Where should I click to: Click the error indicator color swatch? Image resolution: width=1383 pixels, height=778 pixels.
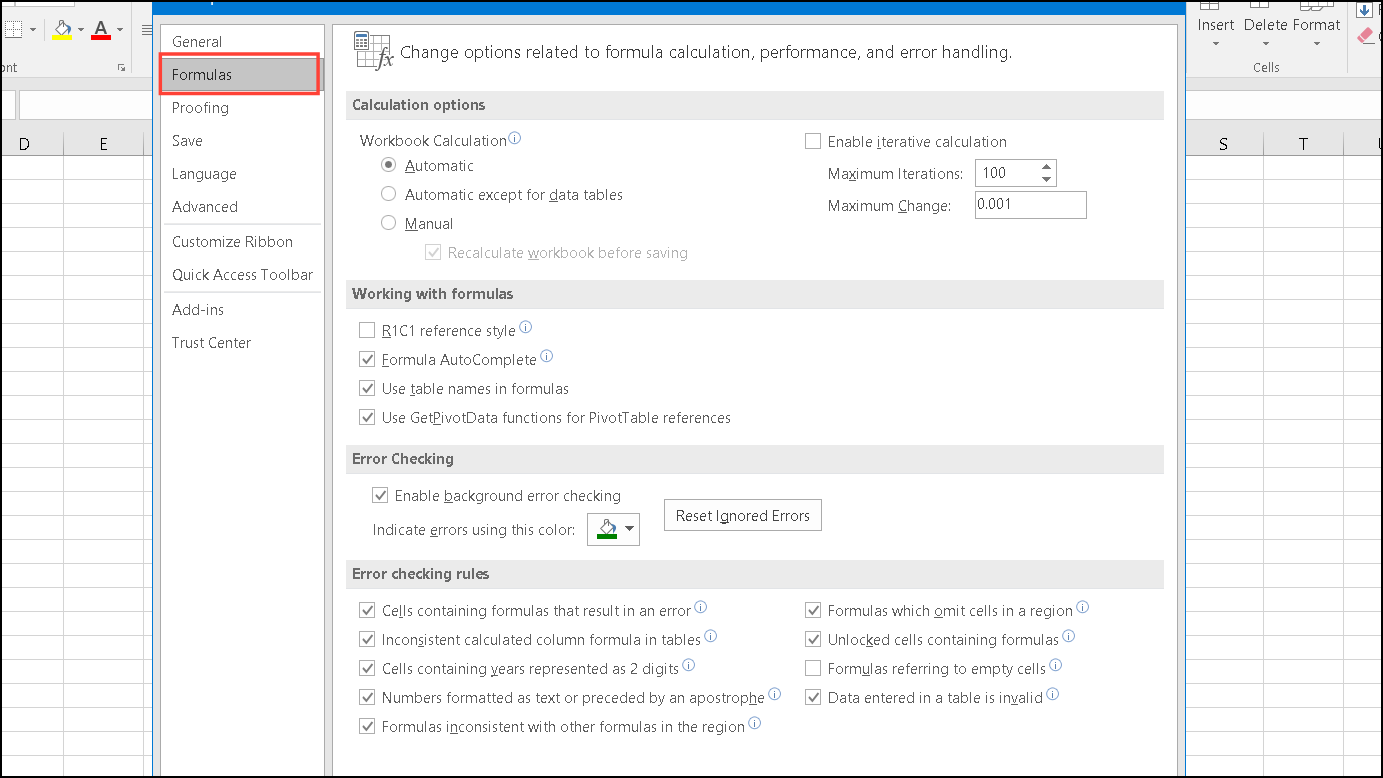point(605,529)
